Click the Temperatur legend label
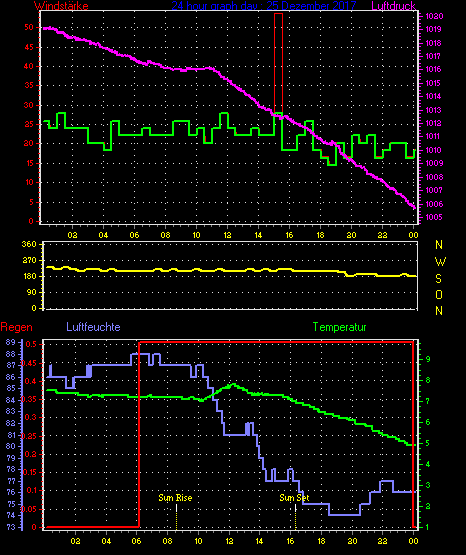 339,327
